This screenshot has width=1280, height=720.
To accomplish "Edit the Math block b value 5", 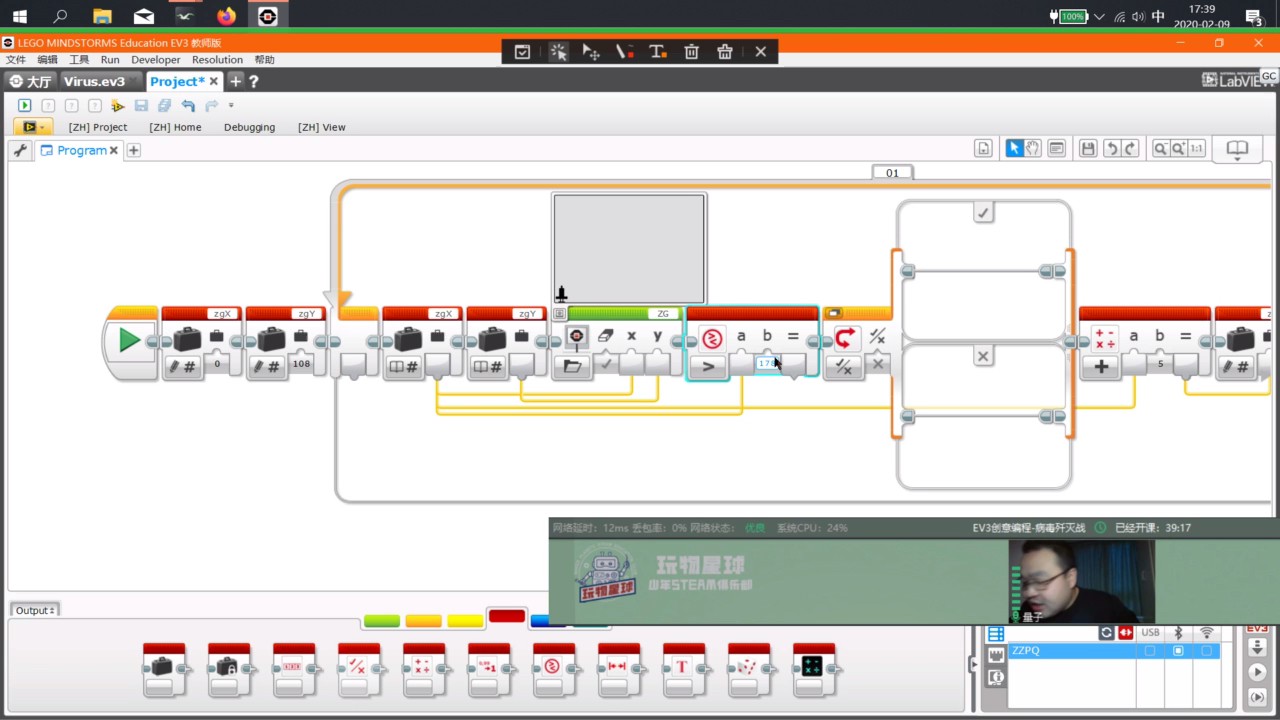I will tap(1160, 364).
